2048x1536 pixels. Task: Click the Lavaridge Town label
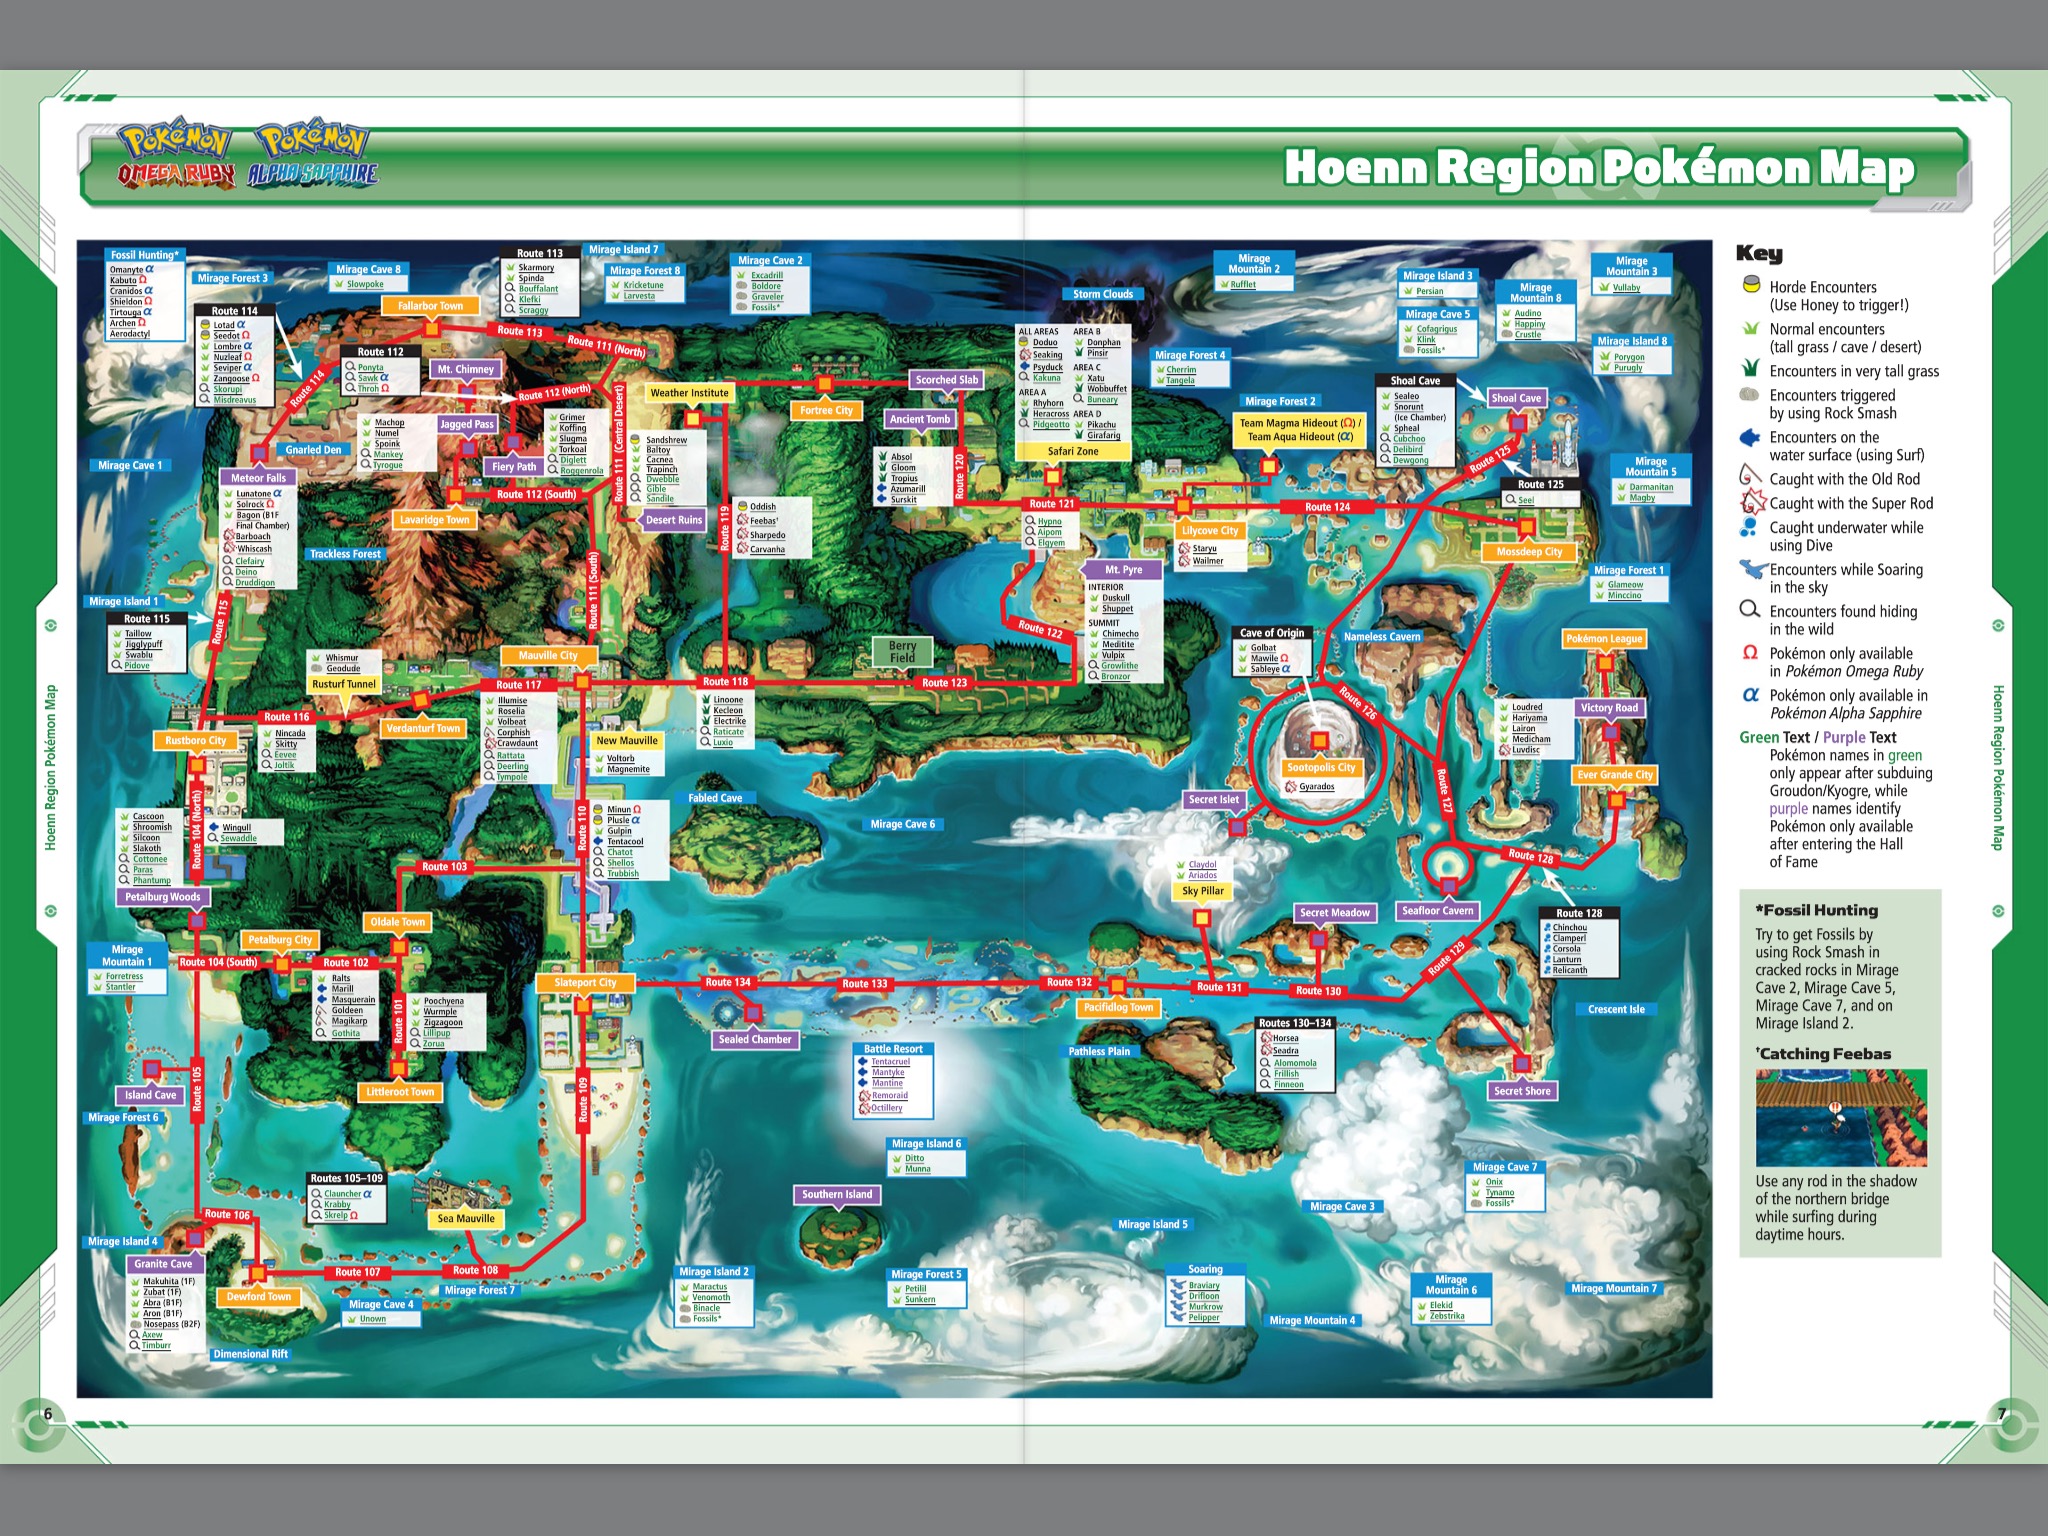pyautogui.click(x=434, y=520)
